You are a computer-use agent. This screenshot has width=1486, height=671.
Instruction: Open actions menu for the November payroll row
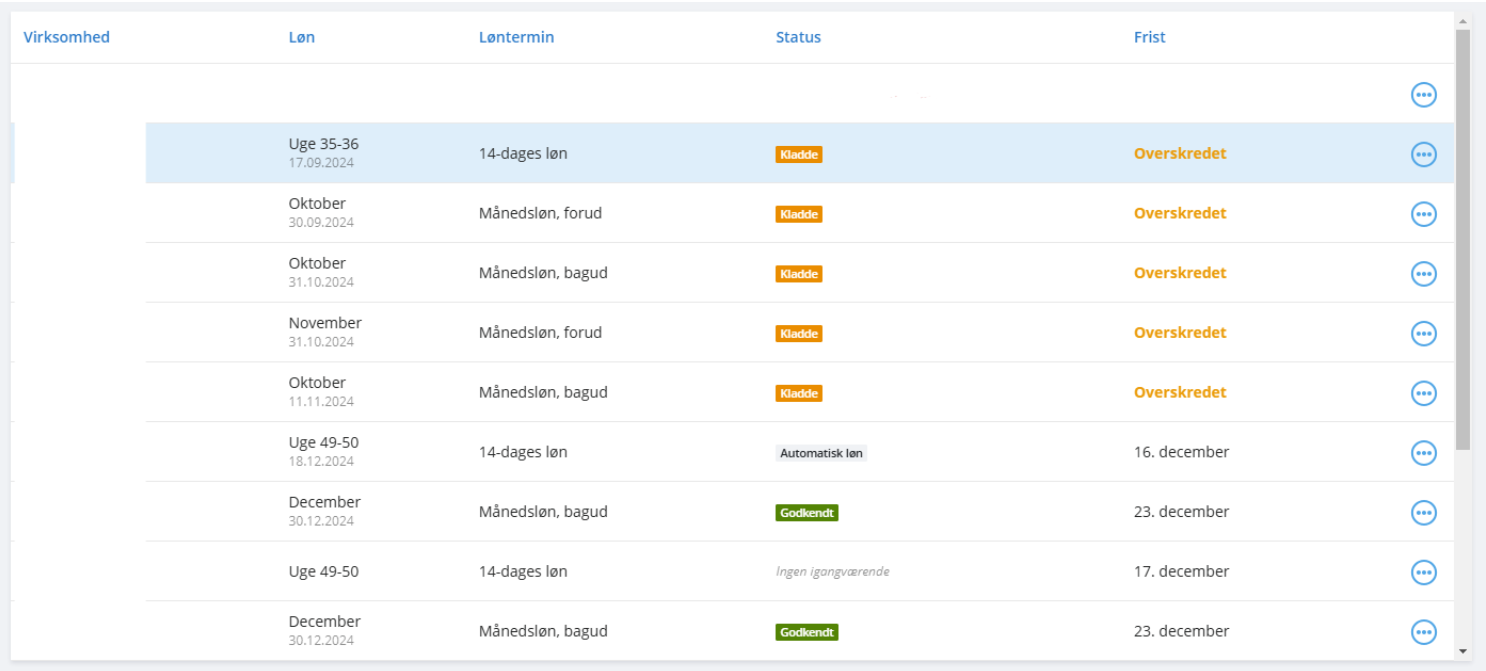pos(1423,333)
